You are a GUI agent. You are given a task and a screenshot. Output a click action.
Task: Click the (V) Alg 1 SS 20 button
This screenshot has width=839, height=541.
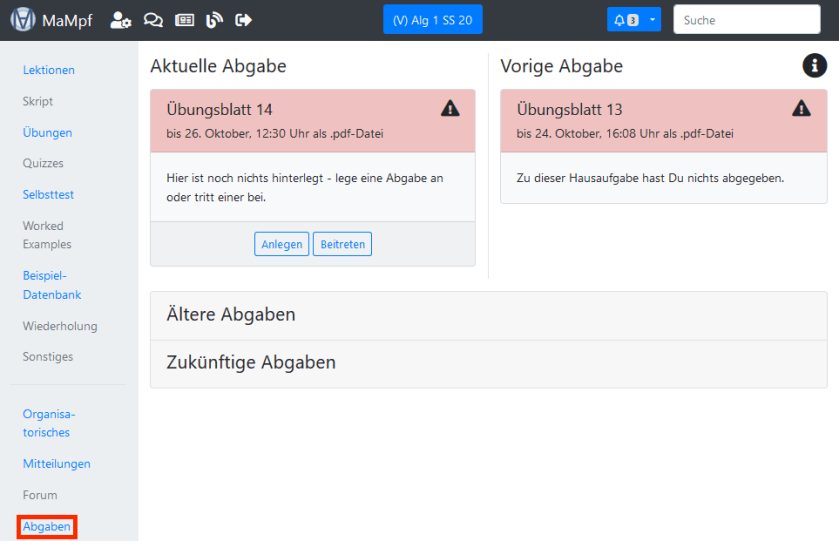click(432, 20)
